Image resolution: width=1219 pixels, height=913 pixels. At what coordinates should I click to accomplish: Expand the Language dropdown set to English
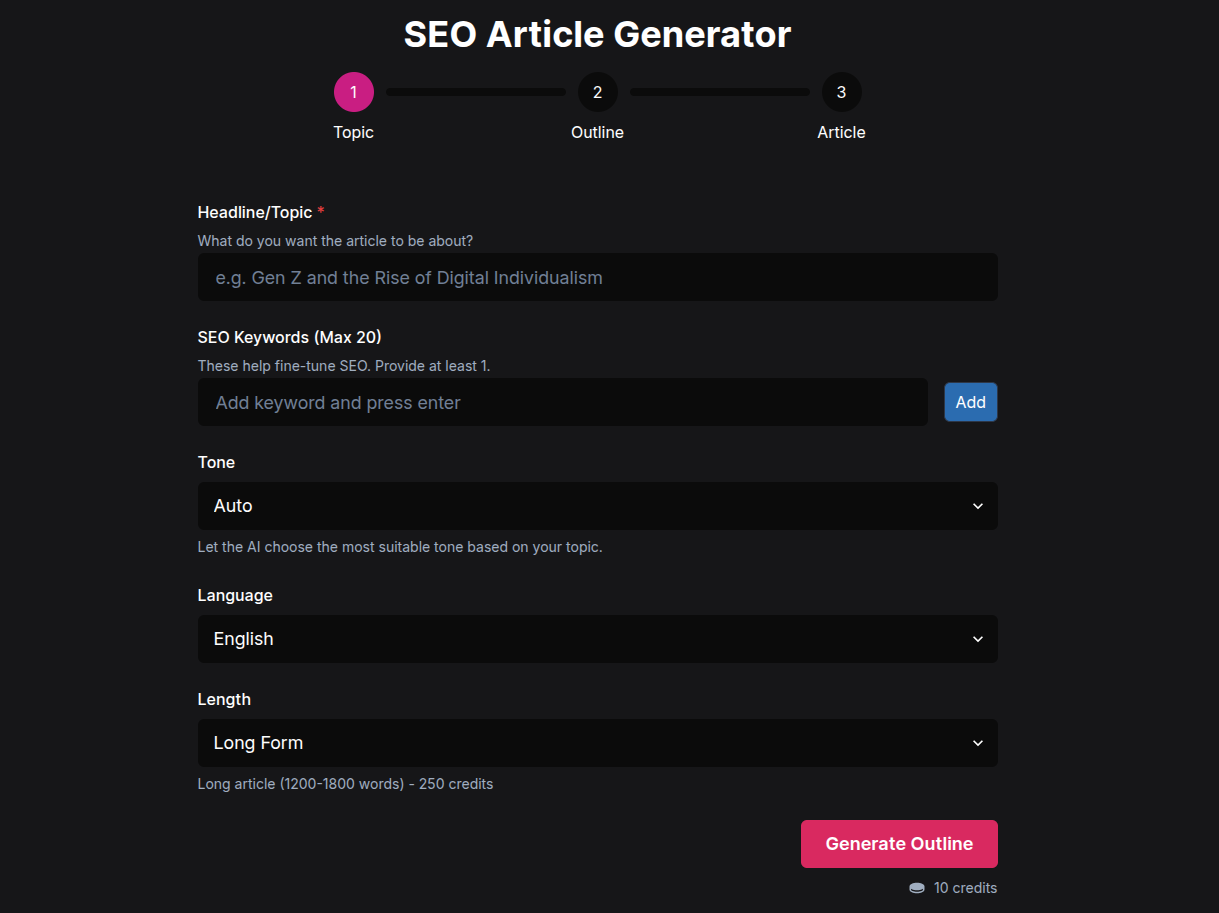[597, 639]
